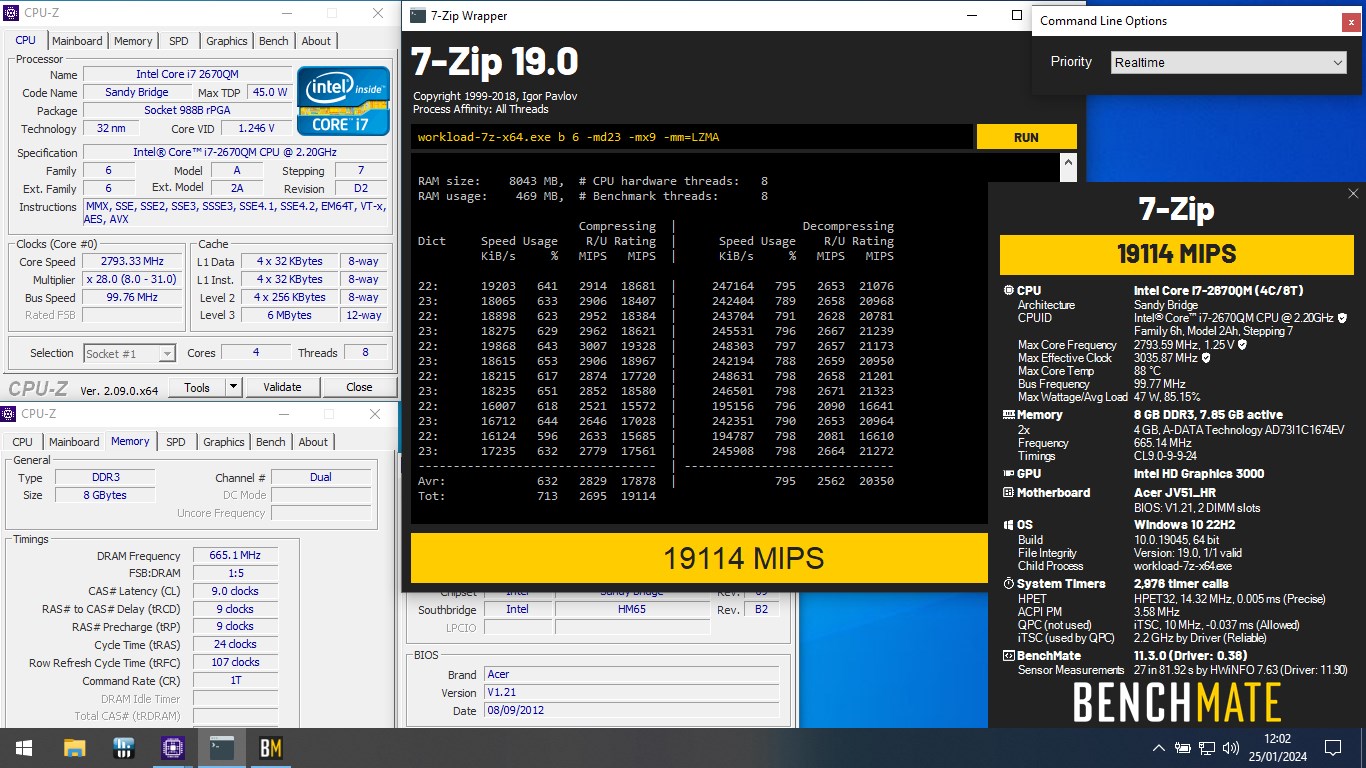Close the Command Line Options window
The width and height of the screenshot is (1366, 768).
[1351, 22]
